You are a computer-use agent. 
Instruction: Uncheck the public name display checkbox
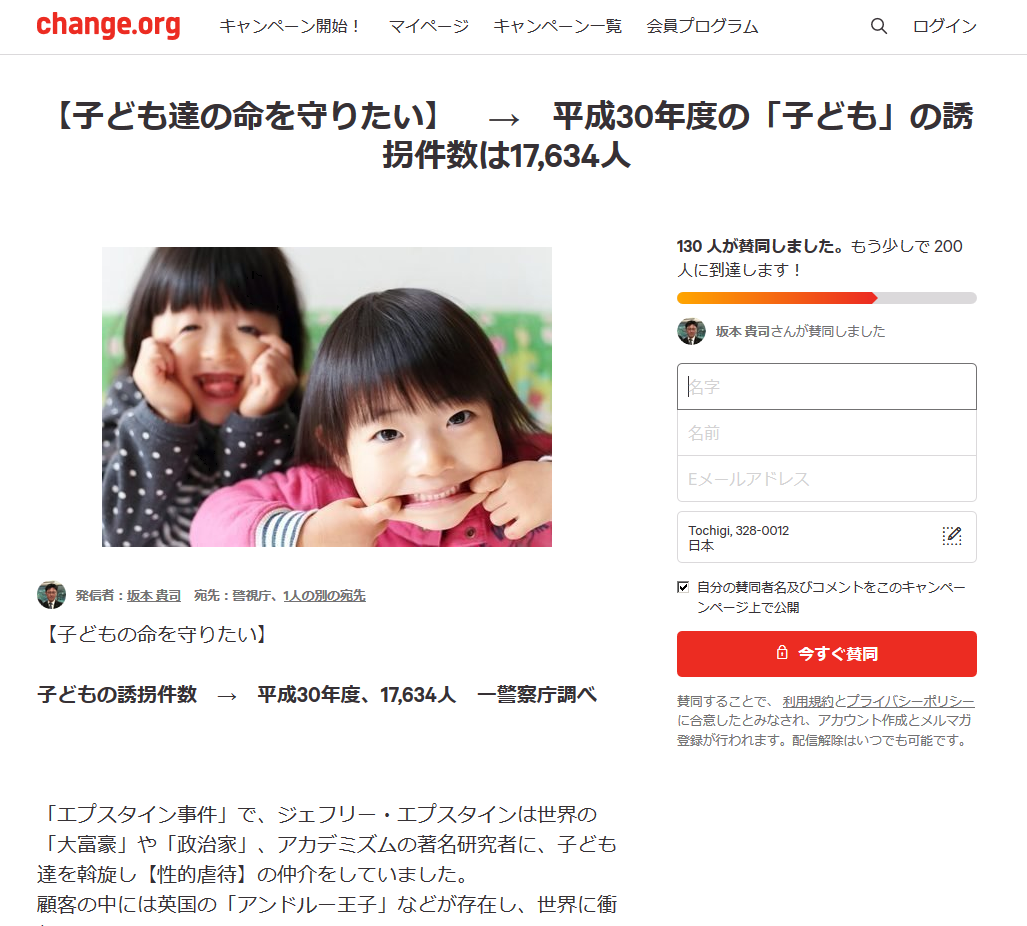pos(682,587)
